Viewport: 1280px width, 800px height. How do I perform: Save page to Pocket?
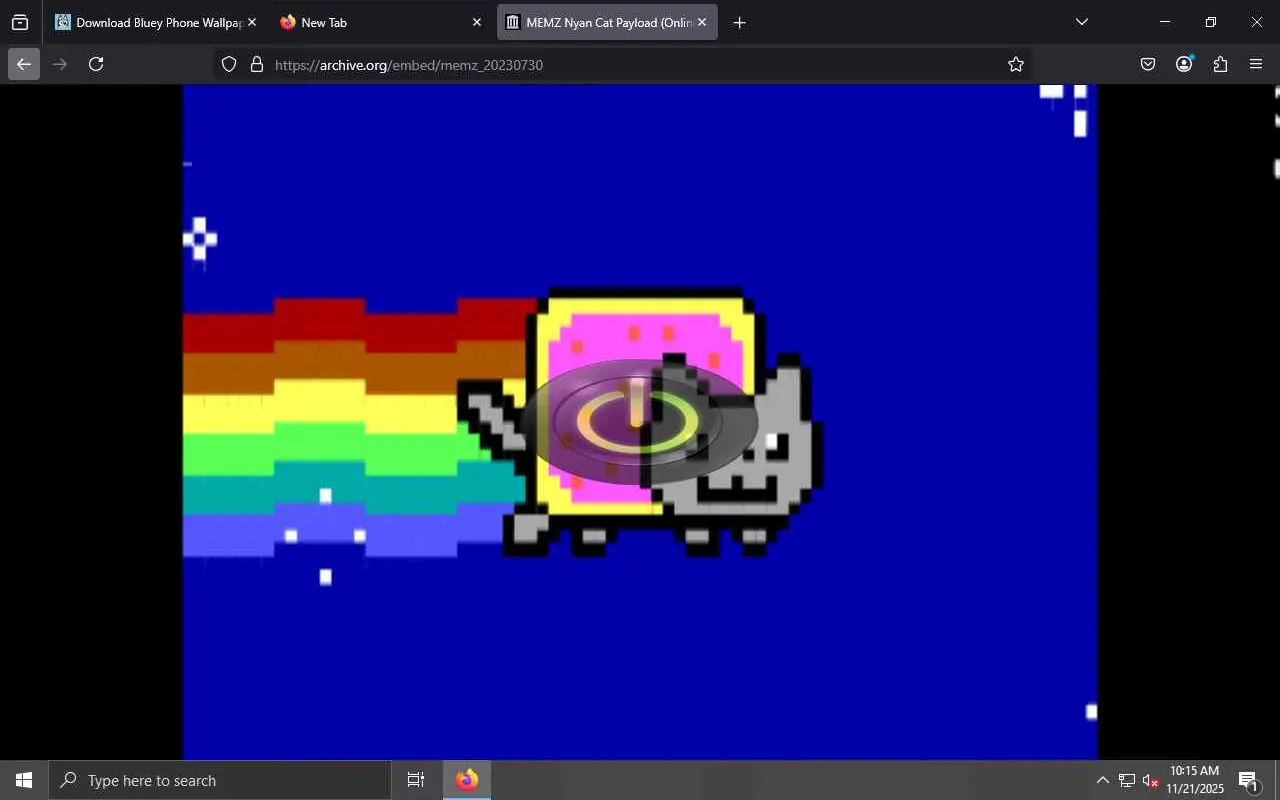(x=1148, y=64)
